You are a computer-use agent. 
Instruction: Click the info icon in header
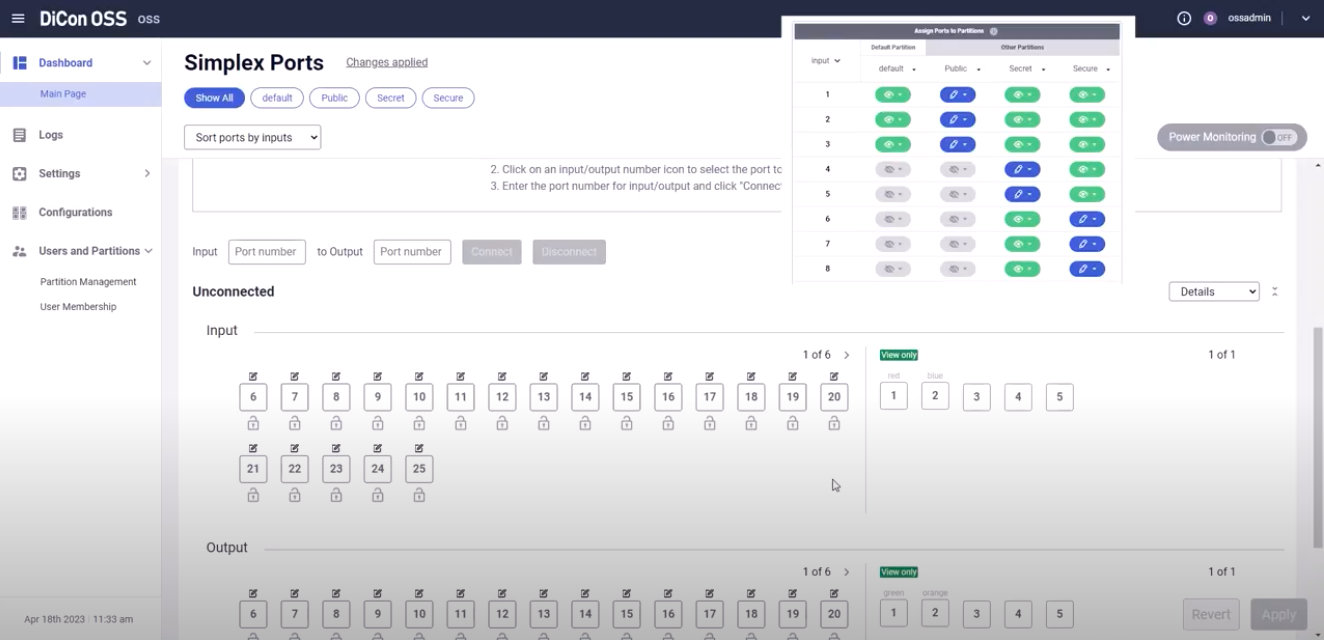click(x=1184, y=18)
